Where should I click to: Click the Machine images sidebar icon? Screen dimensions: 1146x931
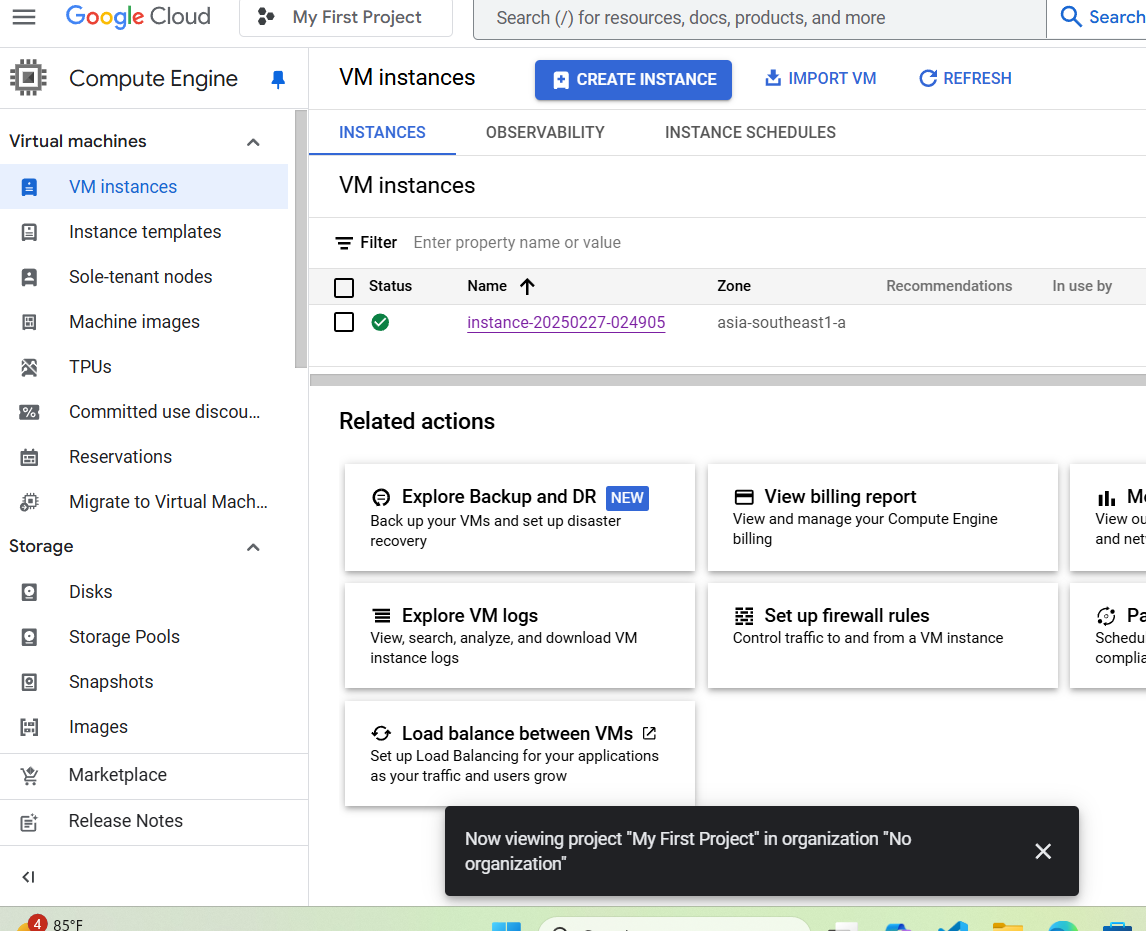pyautogui.click(x=29, y=322)
